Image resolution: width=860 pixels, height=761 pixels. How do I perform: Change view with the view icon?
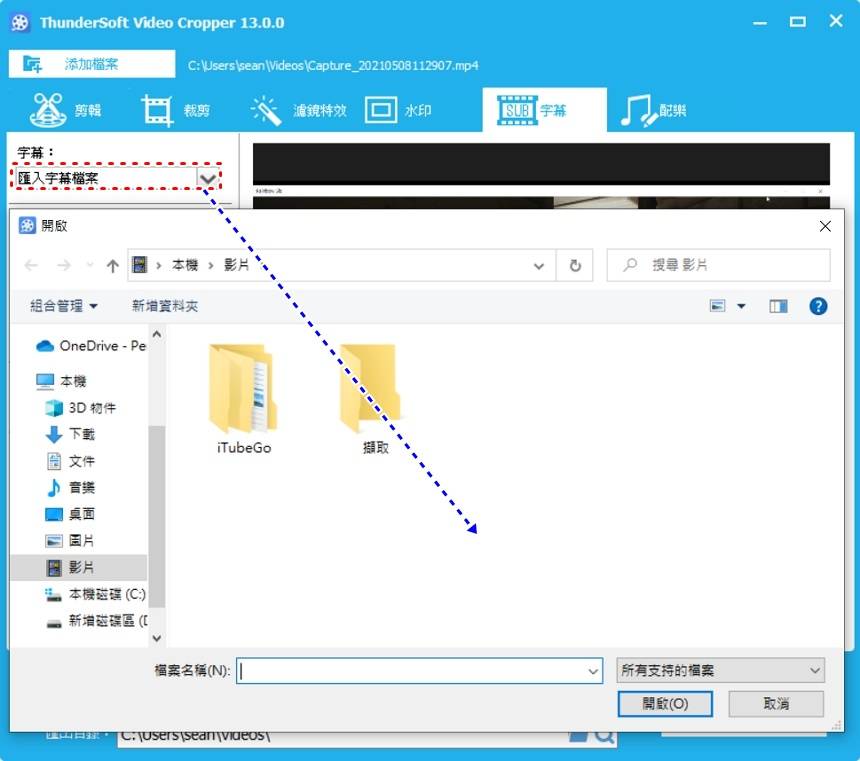pos(717,306)
